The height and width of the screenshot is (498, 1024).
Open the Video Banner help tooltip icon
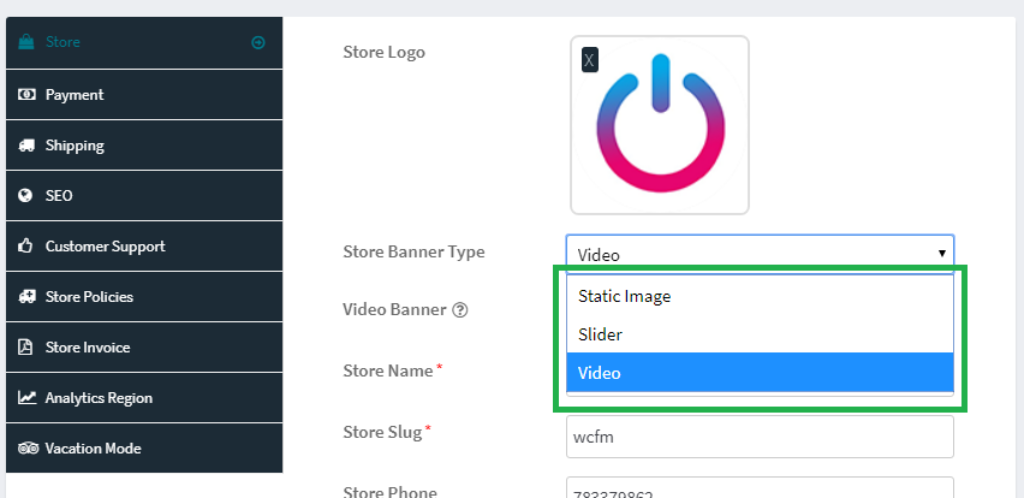click(x=460, y=310)
